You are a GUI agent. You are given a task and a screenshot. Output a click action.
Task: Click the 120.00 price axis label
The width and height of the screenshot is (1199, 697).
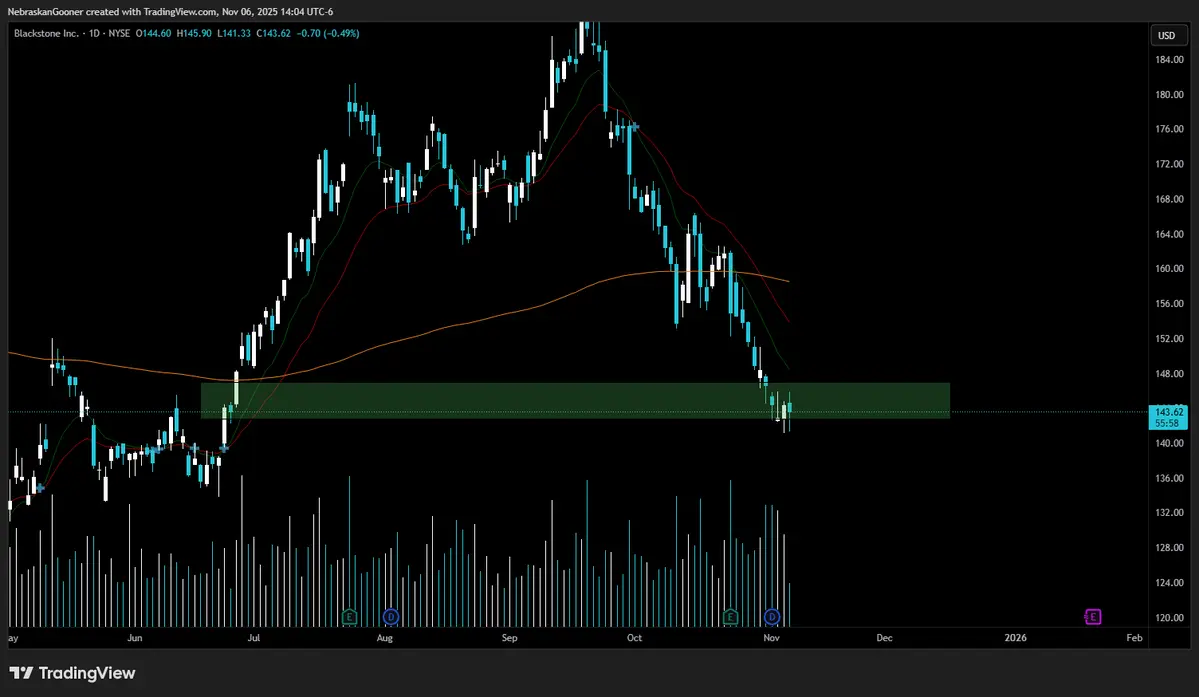coord(1169,617)
